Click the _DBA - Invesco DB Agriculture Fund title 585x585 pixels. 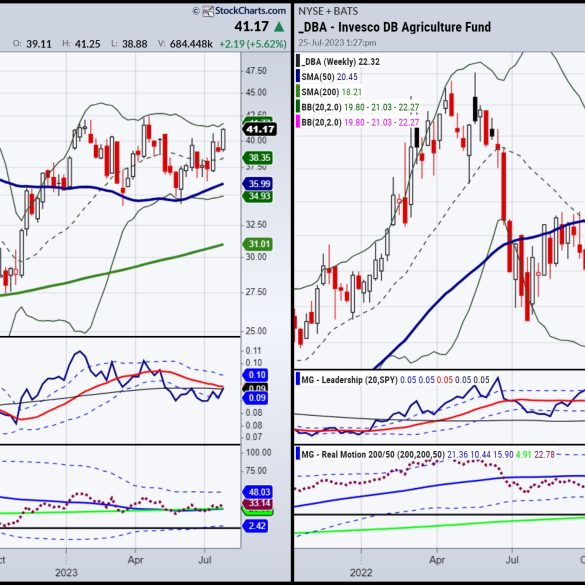coord(395,27)
